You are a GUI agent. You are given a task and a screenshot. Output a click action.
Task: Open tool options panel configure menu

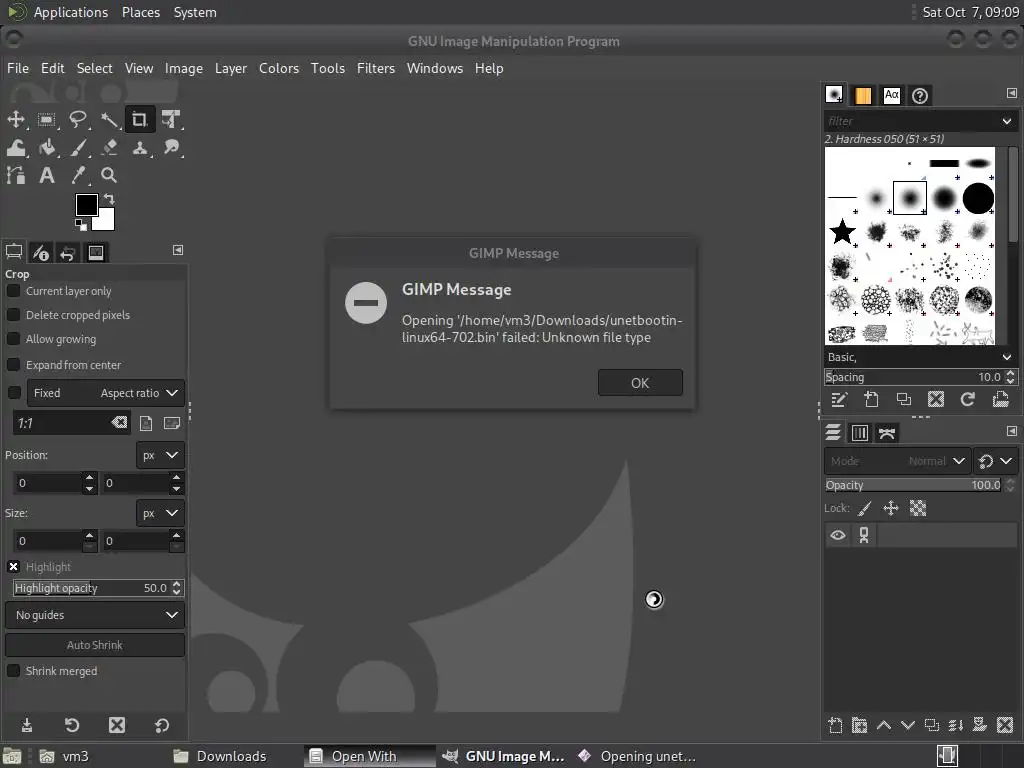(x=178, y=250)
